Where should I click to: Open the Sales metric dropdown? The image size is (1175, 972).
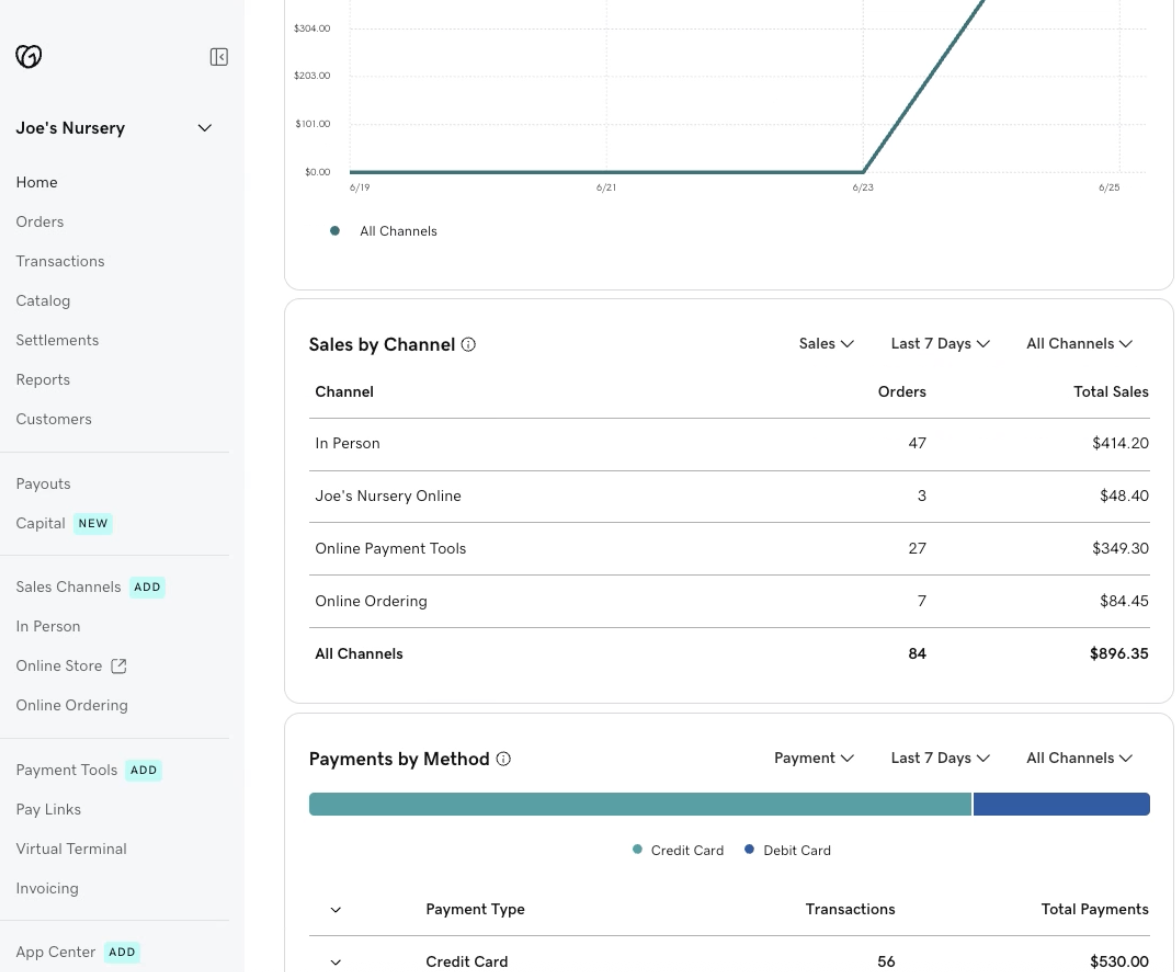point(826,344)
